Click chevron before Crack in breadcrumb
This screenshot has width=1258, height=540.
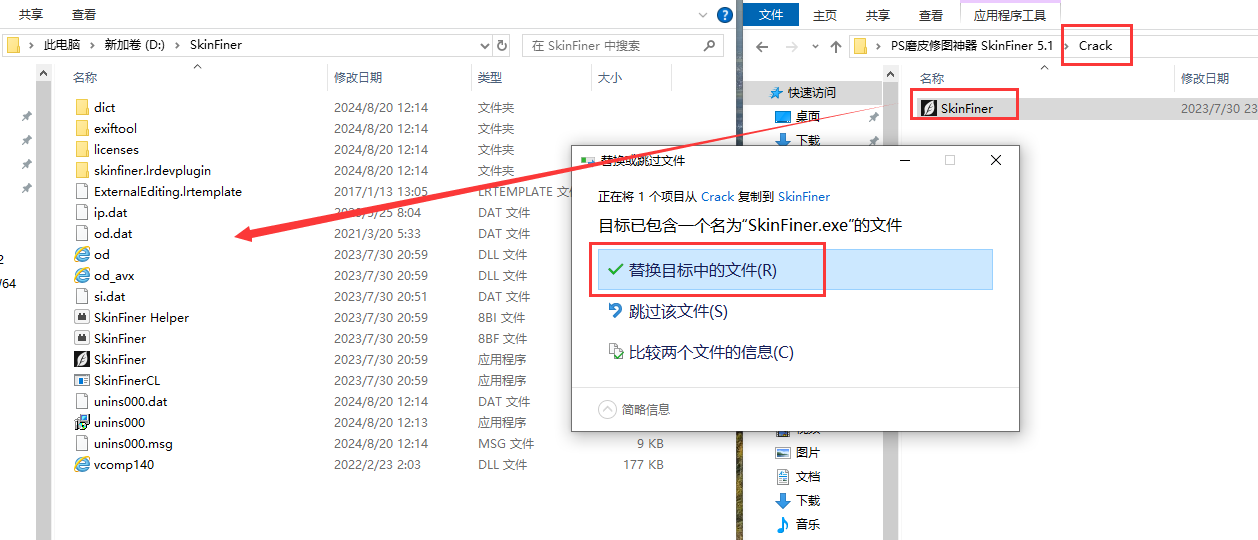[x=1069, y=46]
